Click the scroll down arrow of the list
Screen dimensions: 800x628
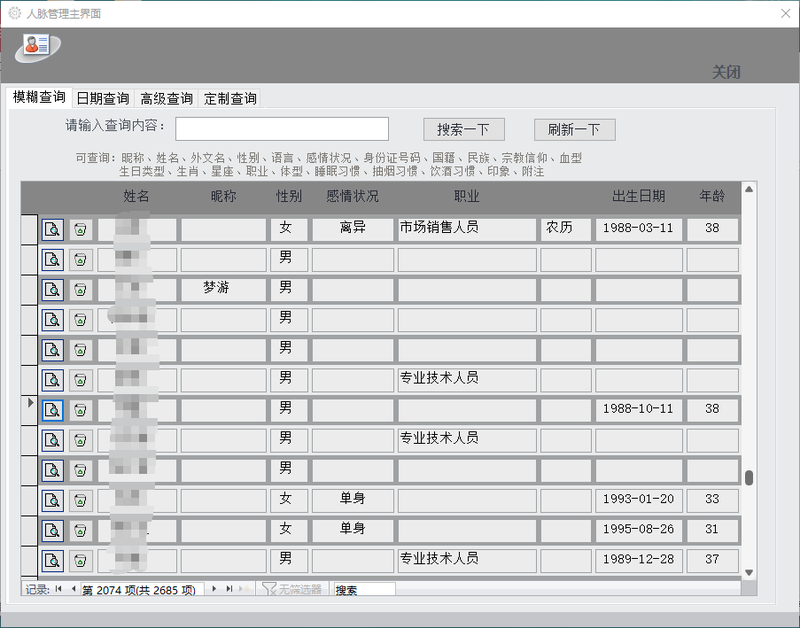pos(749,572)
